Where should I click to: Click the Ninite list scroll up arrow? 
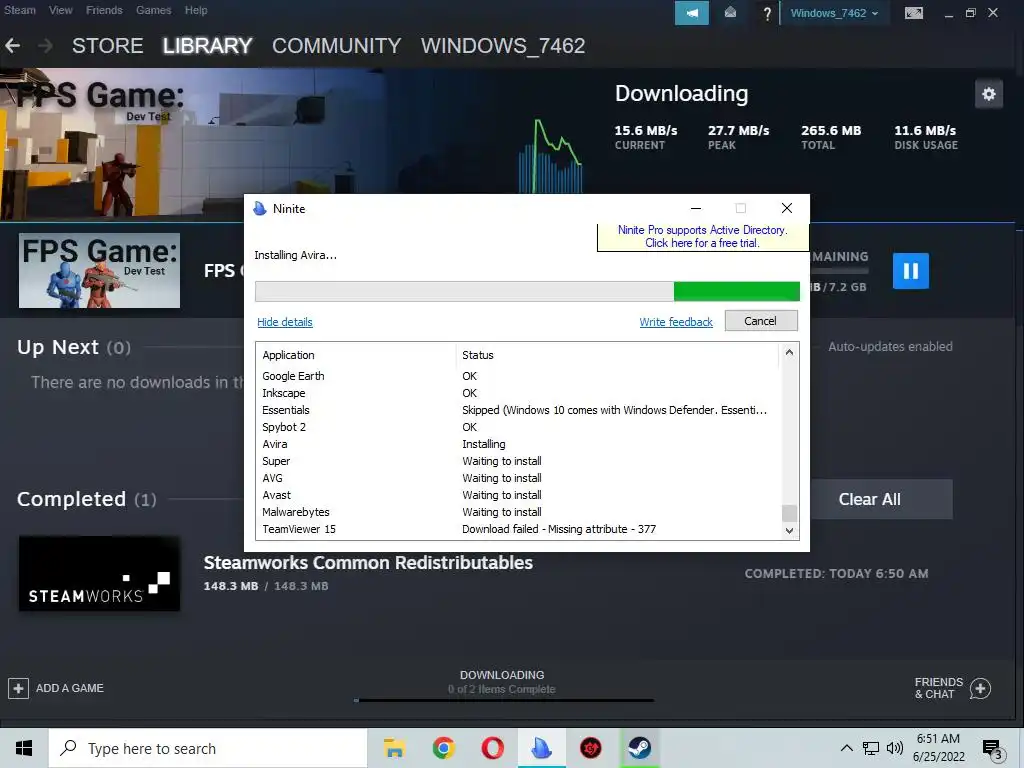tap(789, 353)
